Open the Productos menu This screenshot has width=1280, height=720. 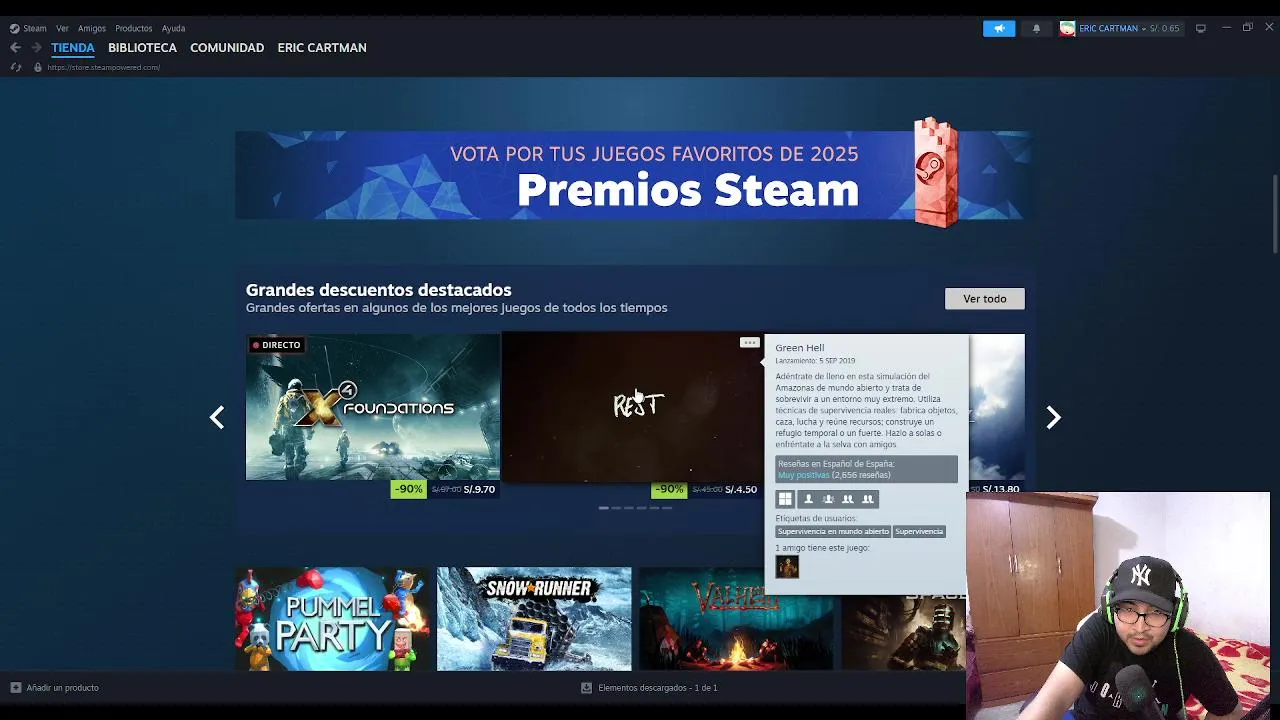coord(134,28)
